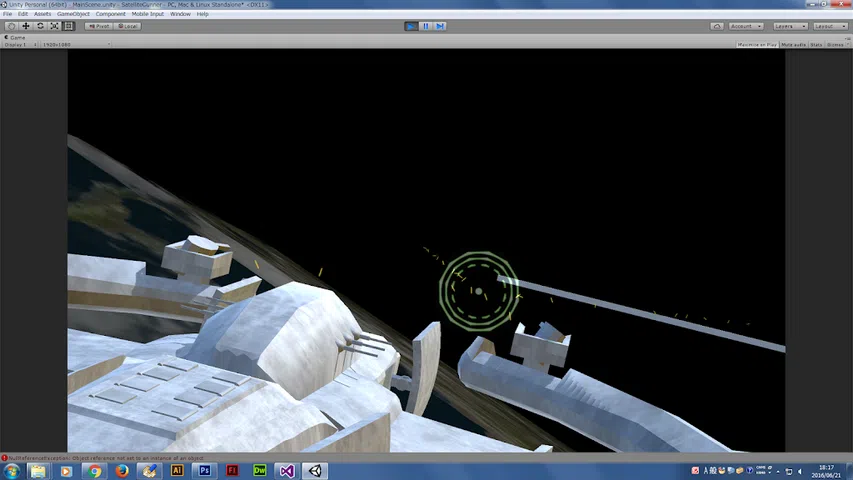Open Adobe Illustrator from taskbar
The image size is (853, 480).
click(177, 471)
